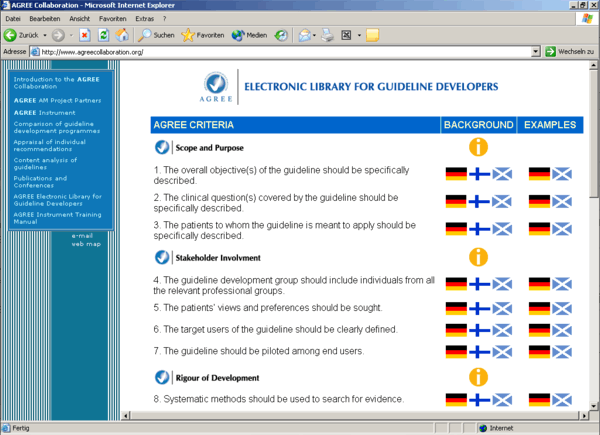Click Finnish background flag for criterion 1
Viewport: 600px width, 435px height.
(x=479, y=174)
